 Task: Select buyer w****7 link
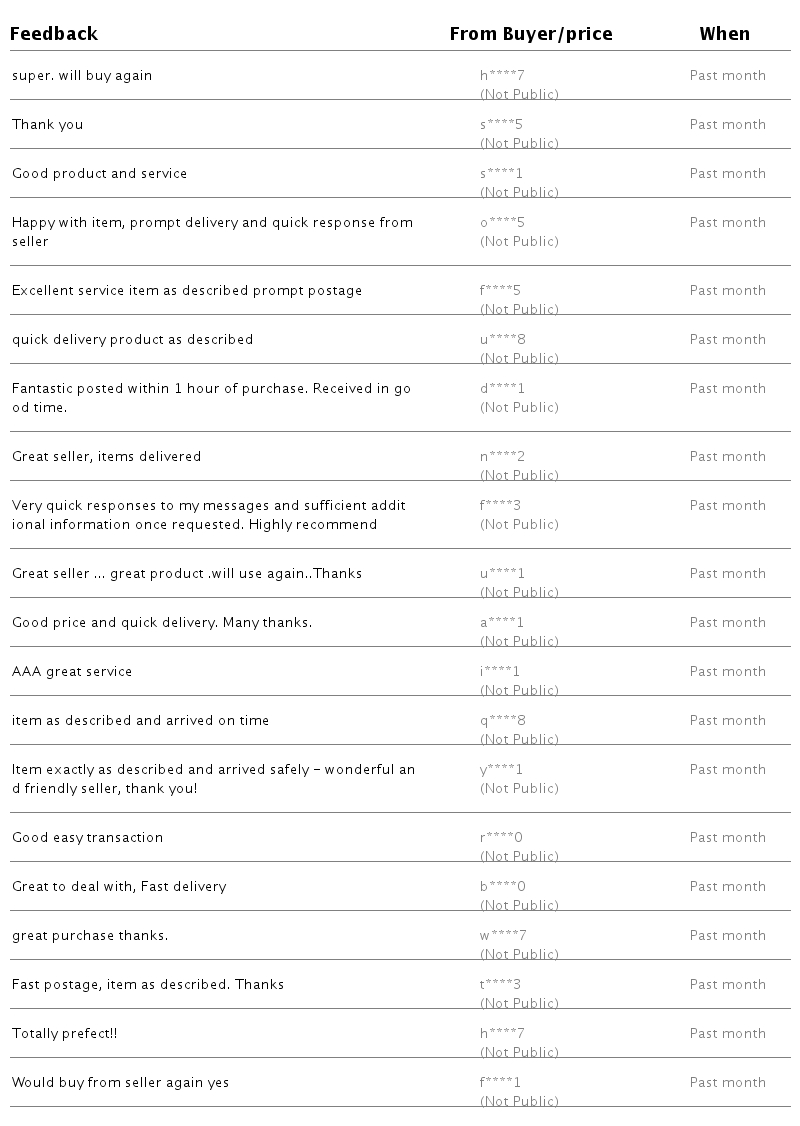coord(503,936)
